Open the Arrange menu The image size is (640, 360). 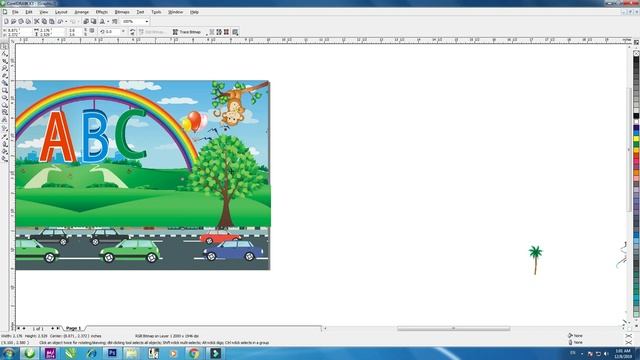[x=81, y=12]
